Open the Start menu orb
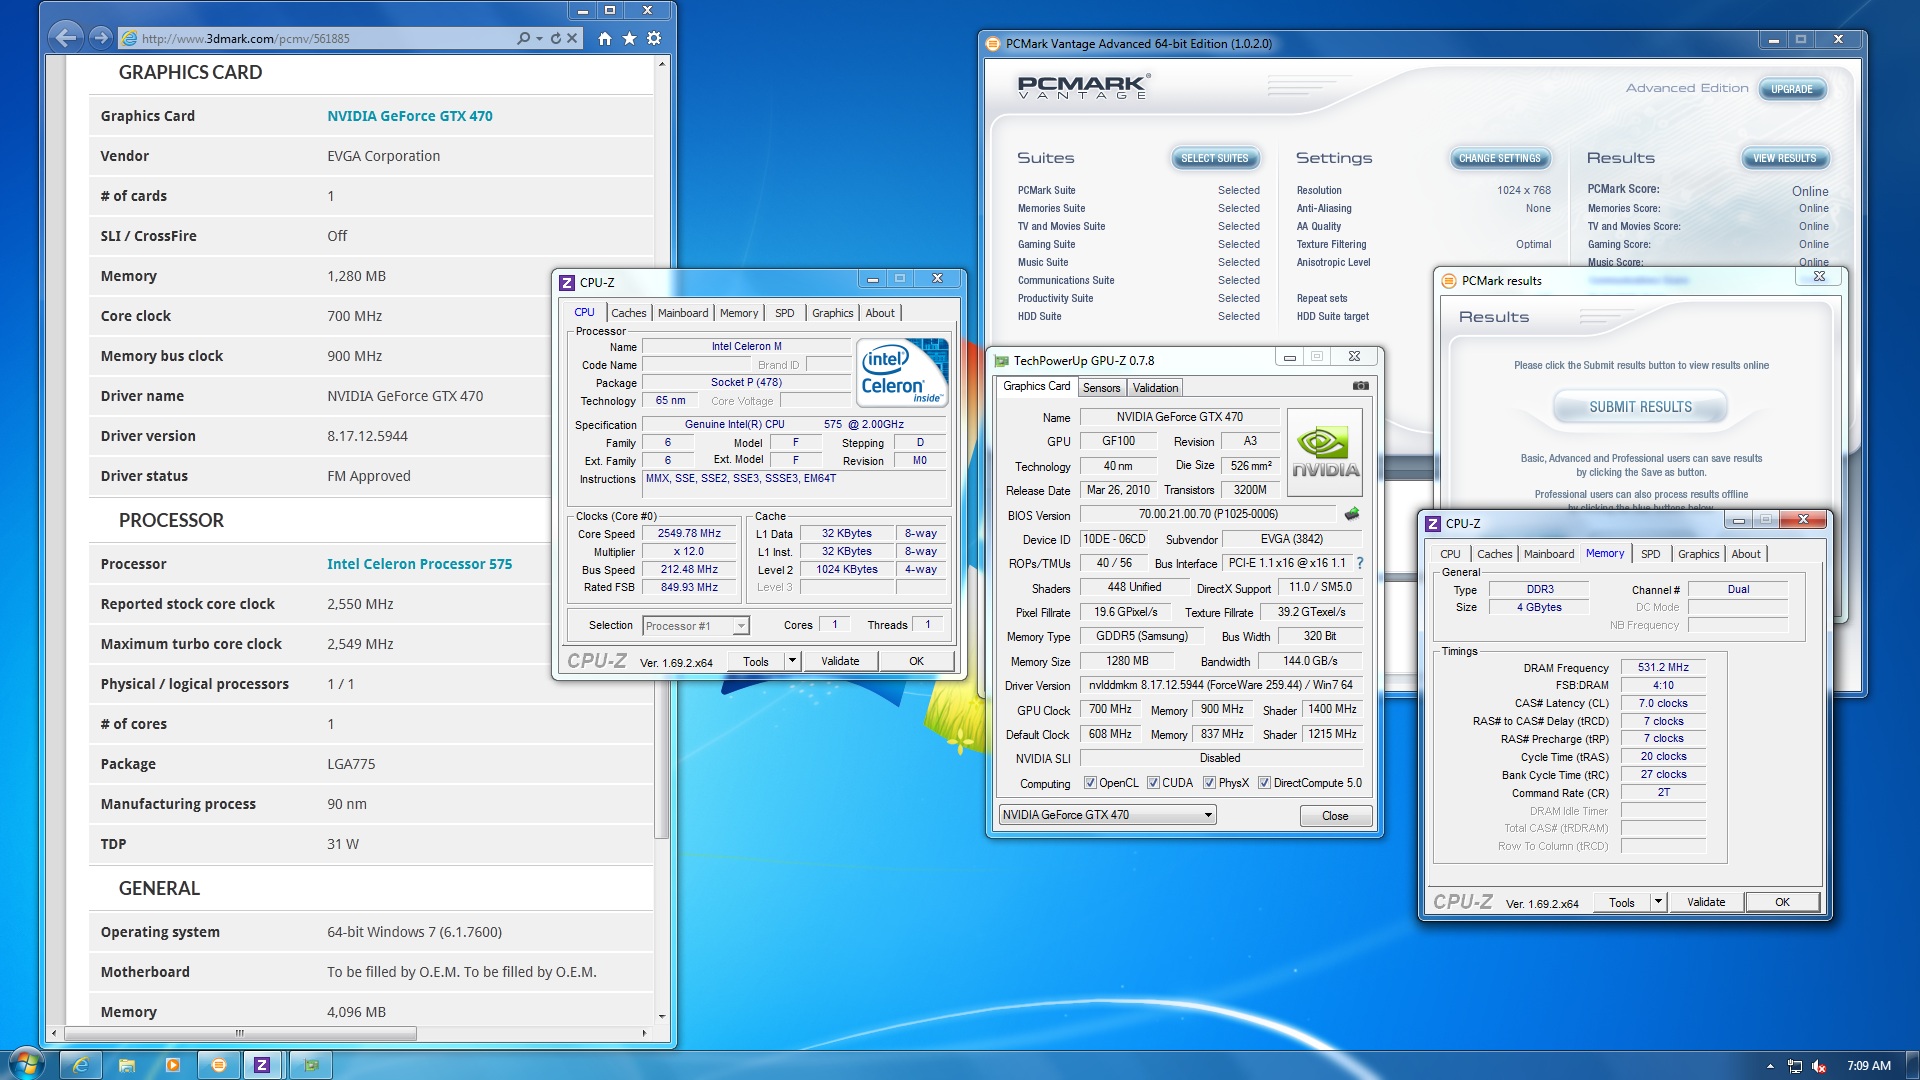Viewport: 1920px width, 1080px height. click(27, 1064)
